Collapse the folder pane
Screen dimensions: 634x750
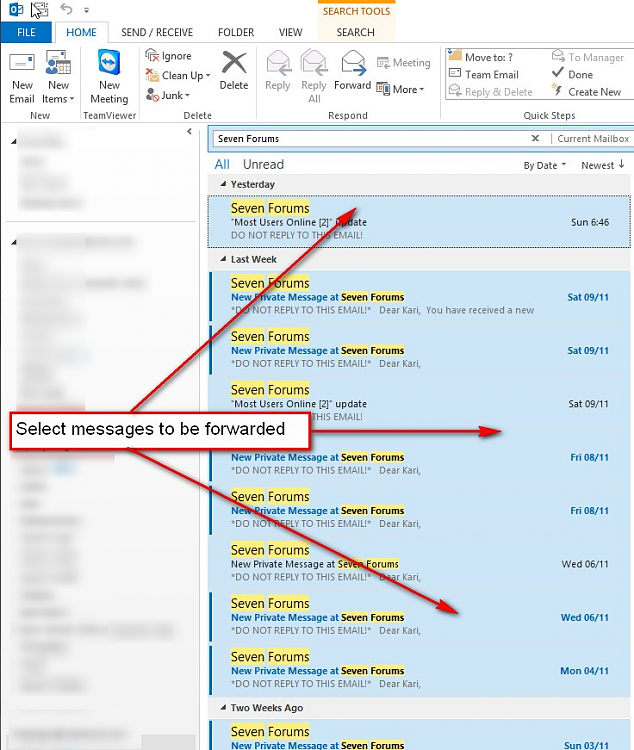189,132
